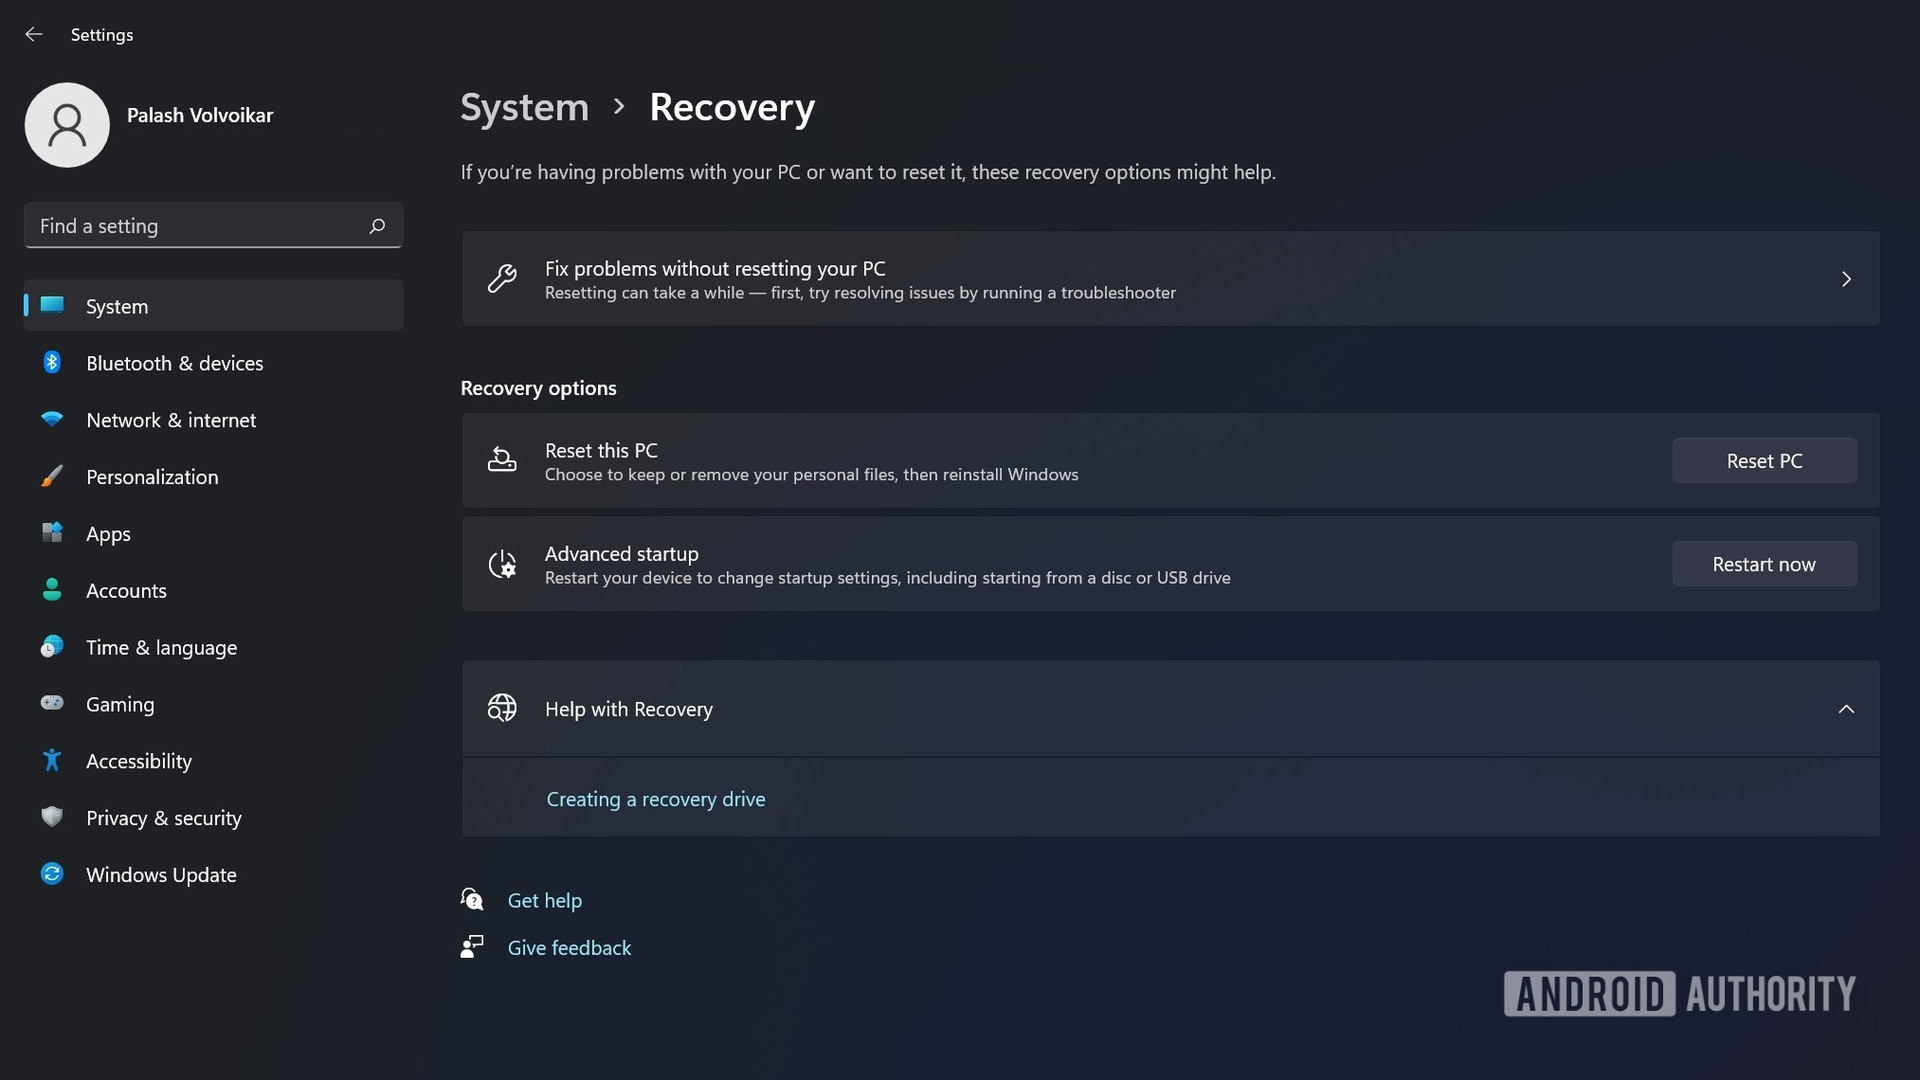Click the Apps icon
1920x1080 pixels.
click(x=52, y=532)
